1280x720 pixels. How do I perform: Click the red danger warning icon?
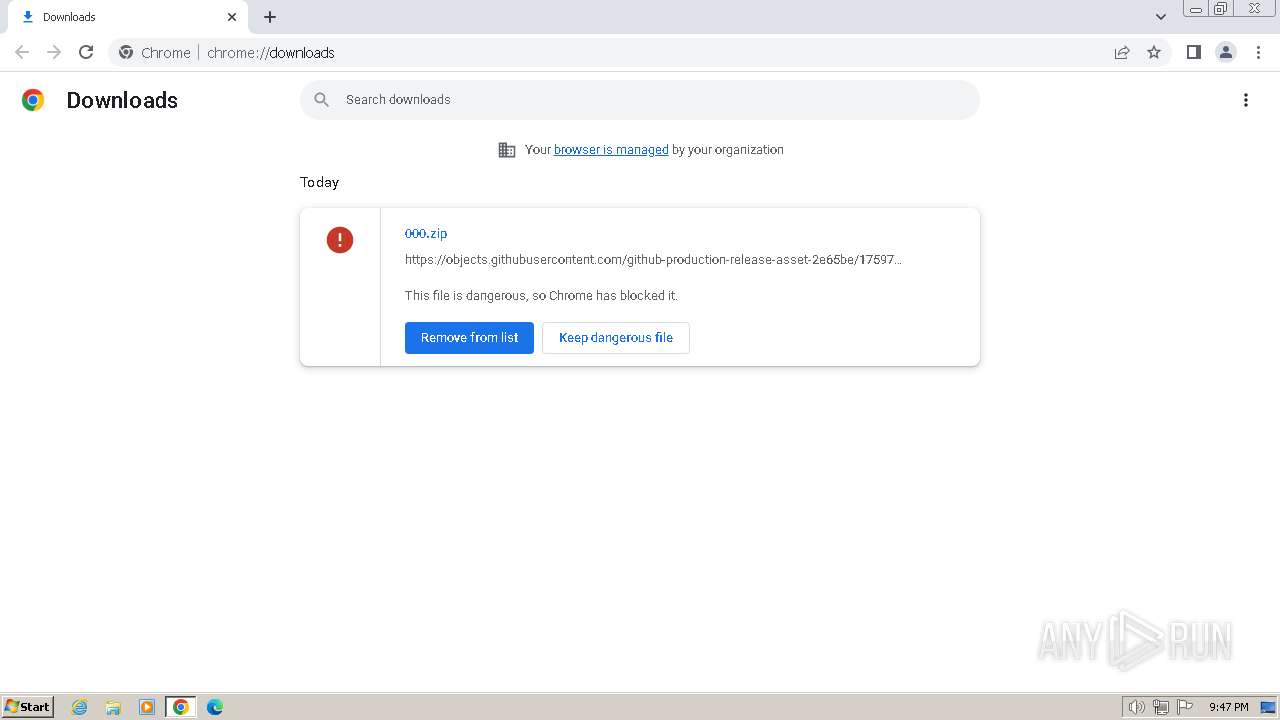coord(340,240)
